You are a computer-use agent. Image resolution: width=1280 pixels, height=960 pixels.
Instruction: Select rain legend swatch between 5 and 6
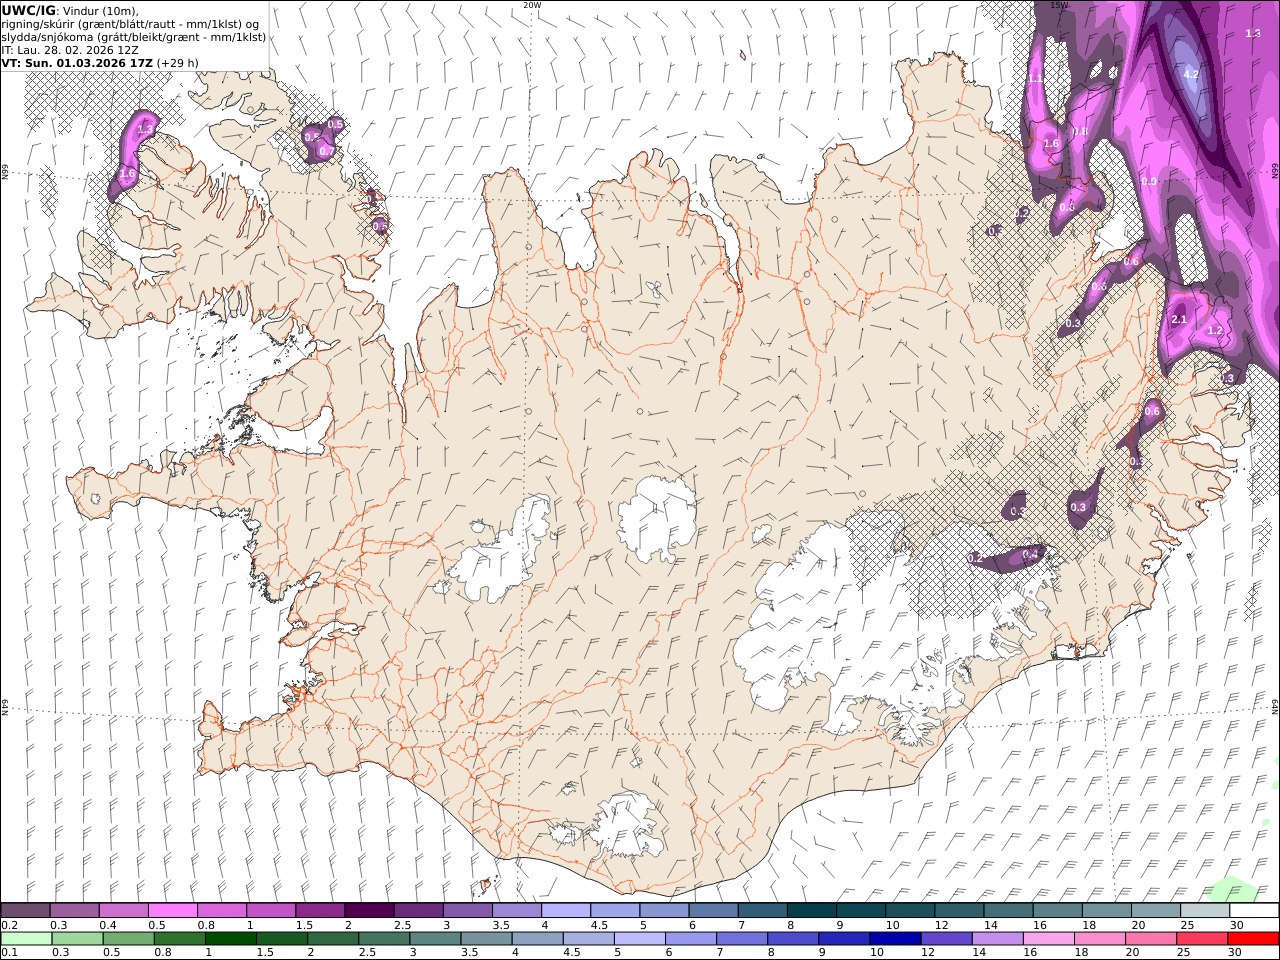(639, 939)
